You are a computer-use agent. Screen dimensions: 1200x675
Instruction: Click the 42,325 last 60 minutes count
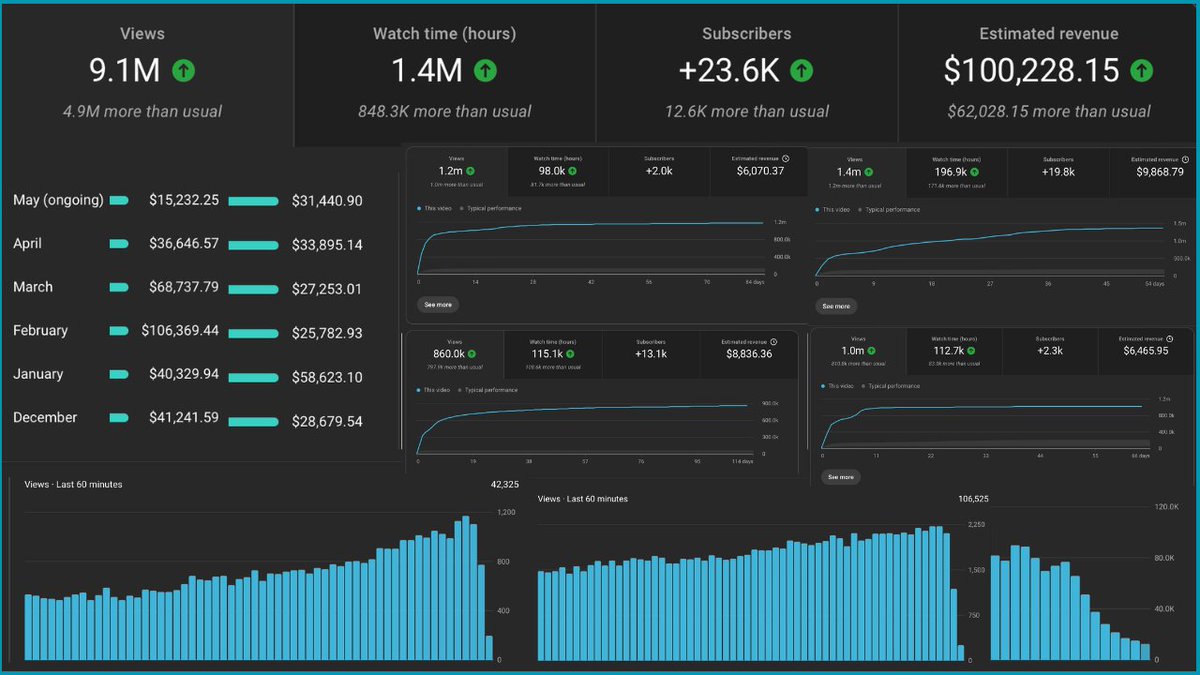505,485
